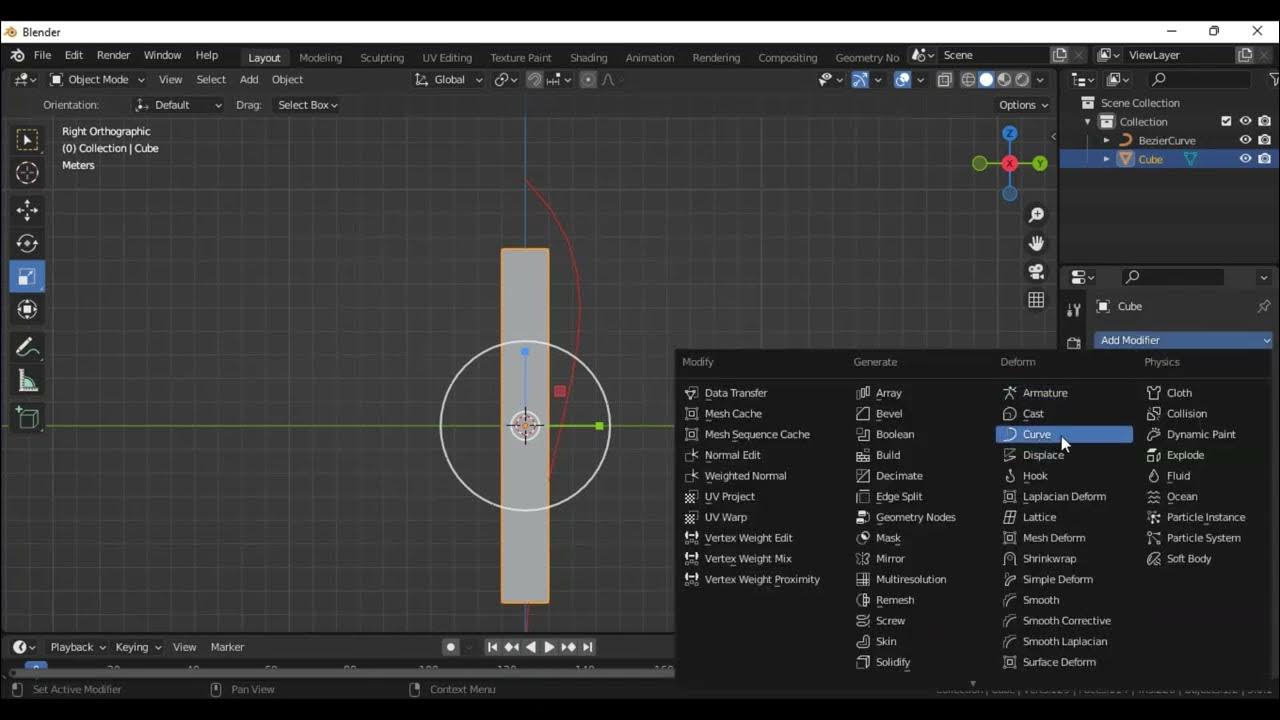Disable Cube in renders camera icon
The image size is (1280, 720).
[1265, 159]
